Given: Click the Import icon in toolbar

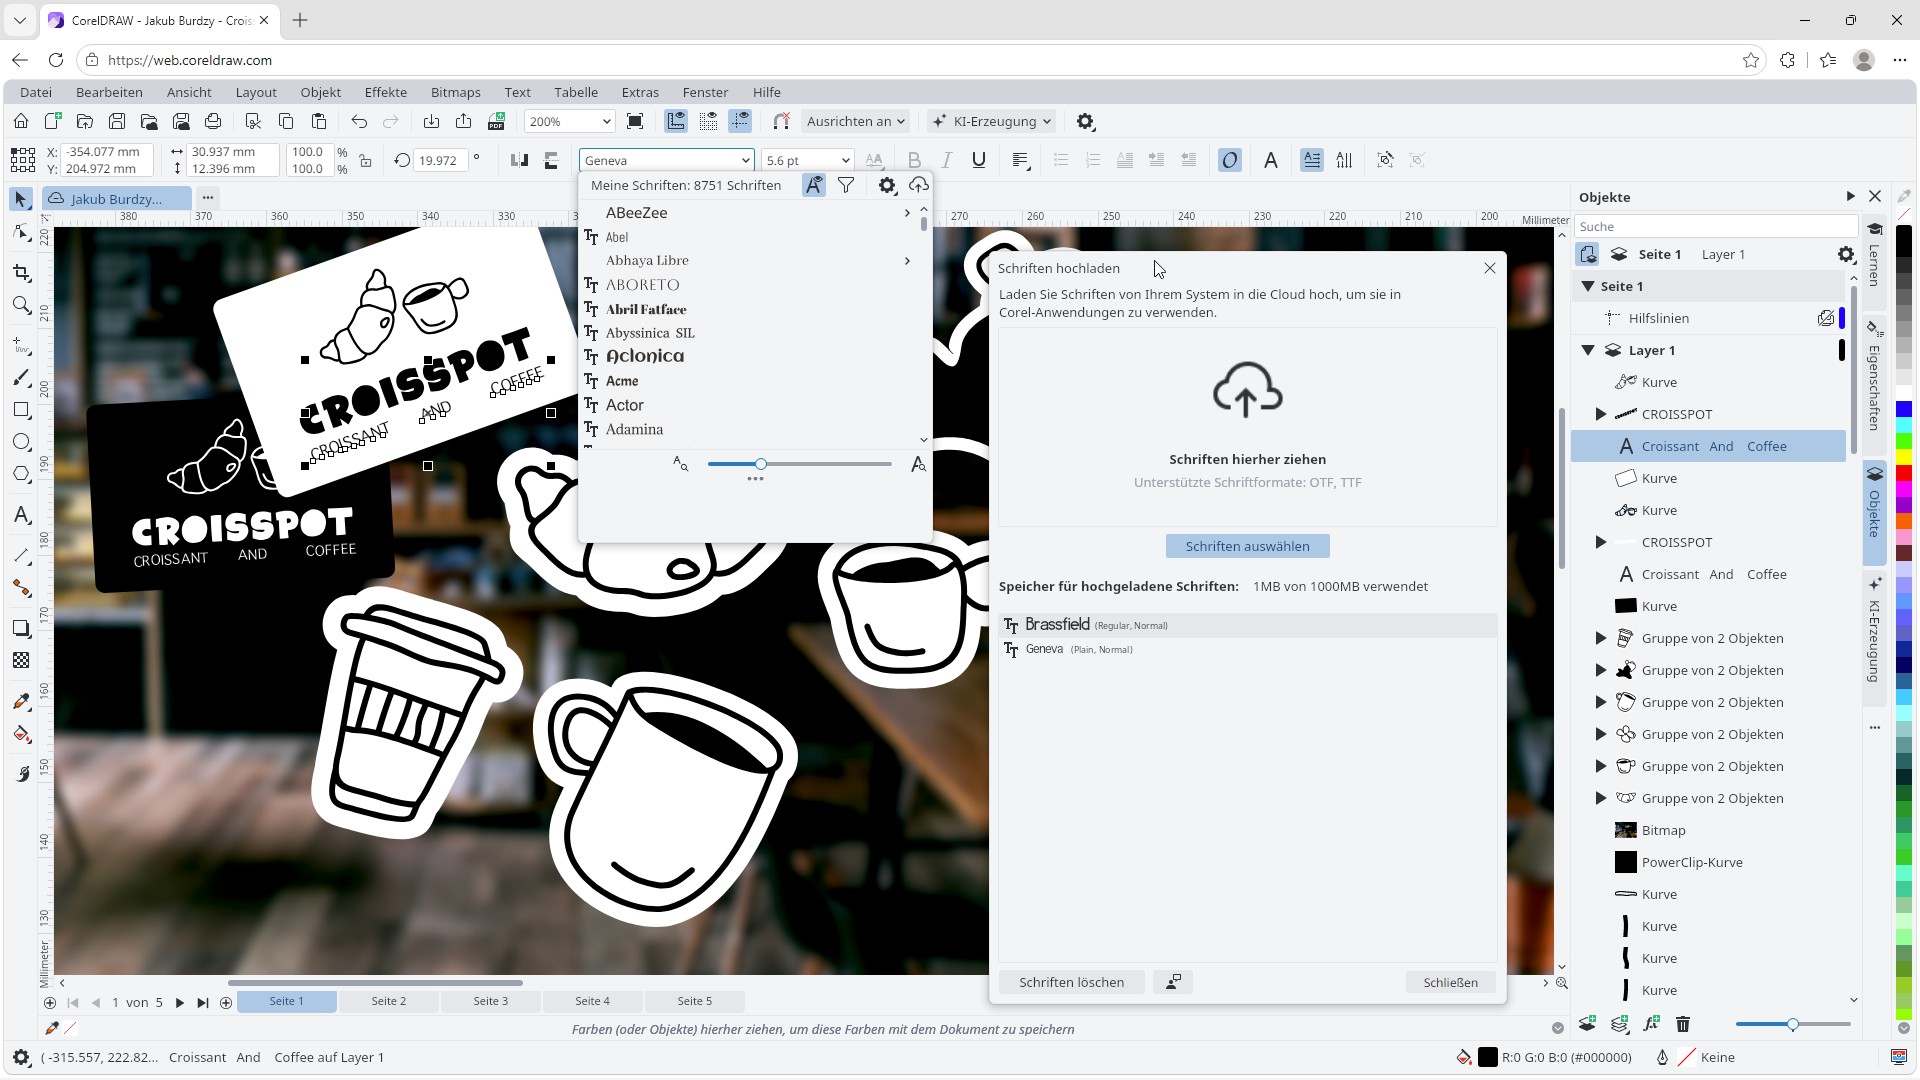Looking at the screenshot, I should (x=431, y=122).
